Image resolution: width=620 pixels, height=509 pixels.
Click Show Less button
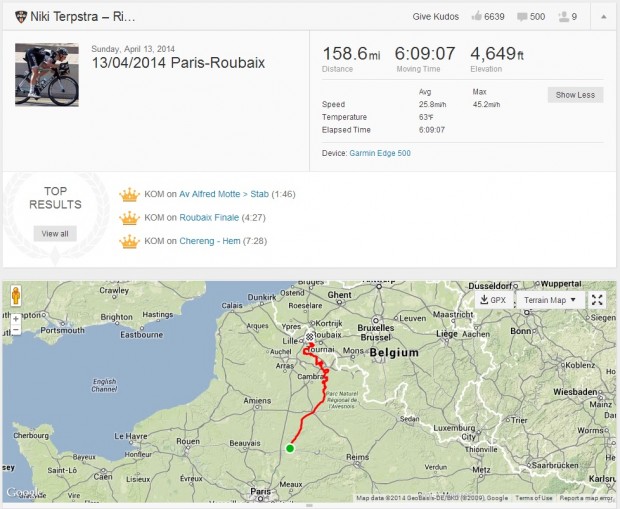coord(575,95)
